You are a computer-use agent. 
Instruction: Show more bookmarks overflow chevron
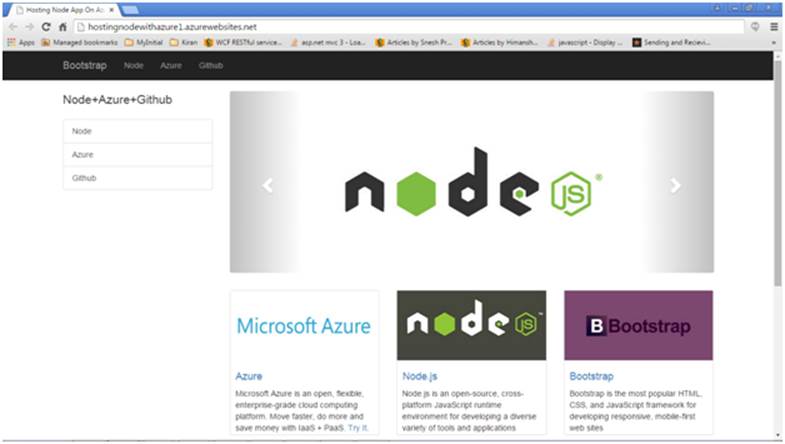773,43
